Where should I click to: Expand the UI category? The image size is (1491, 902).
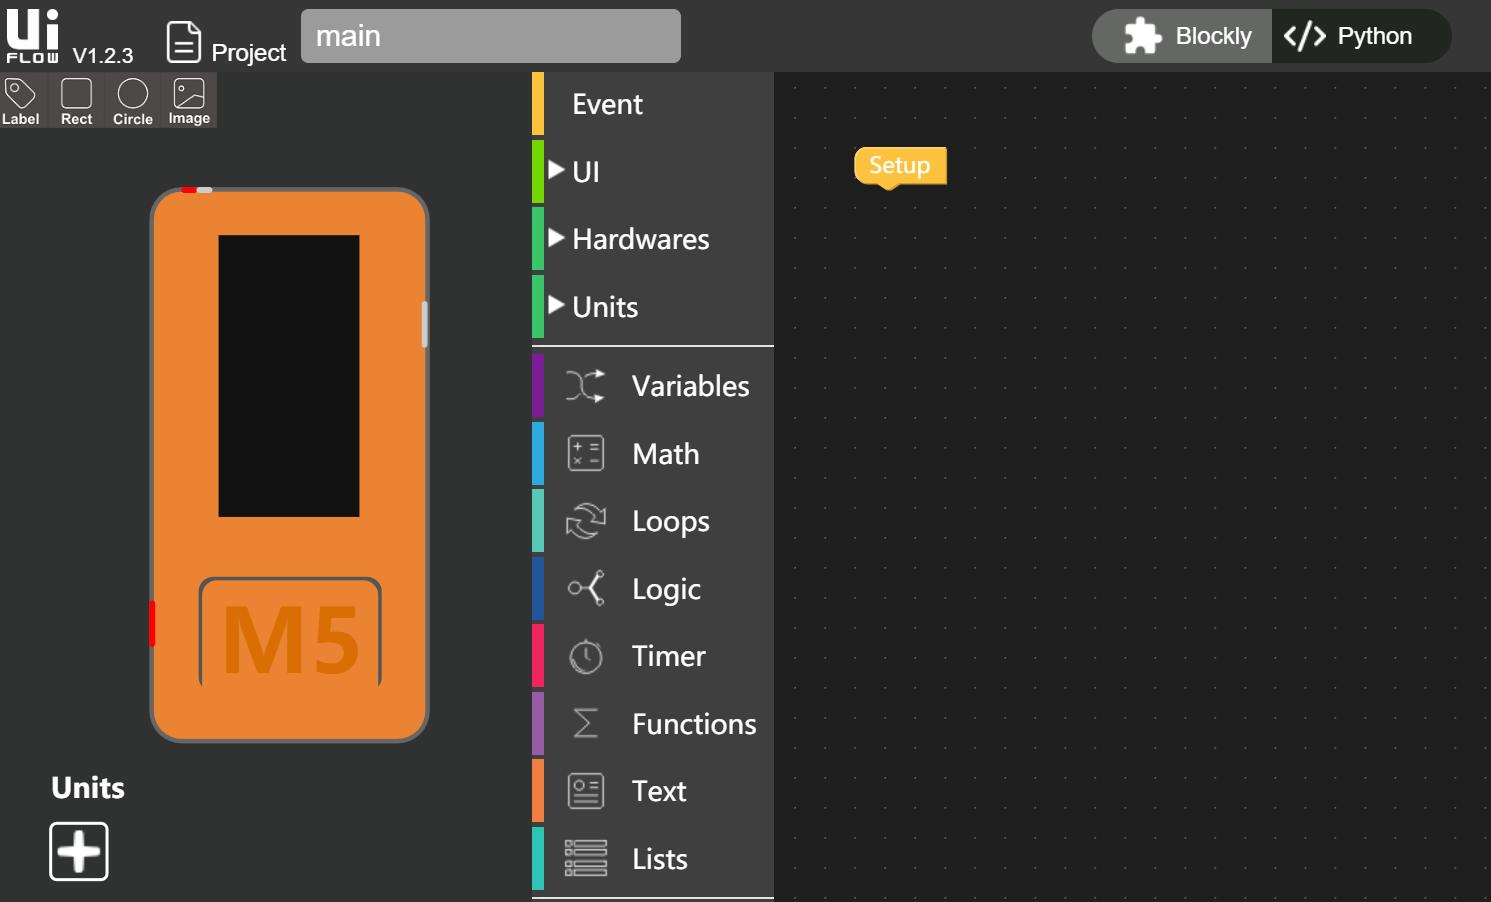click(584, 171)
